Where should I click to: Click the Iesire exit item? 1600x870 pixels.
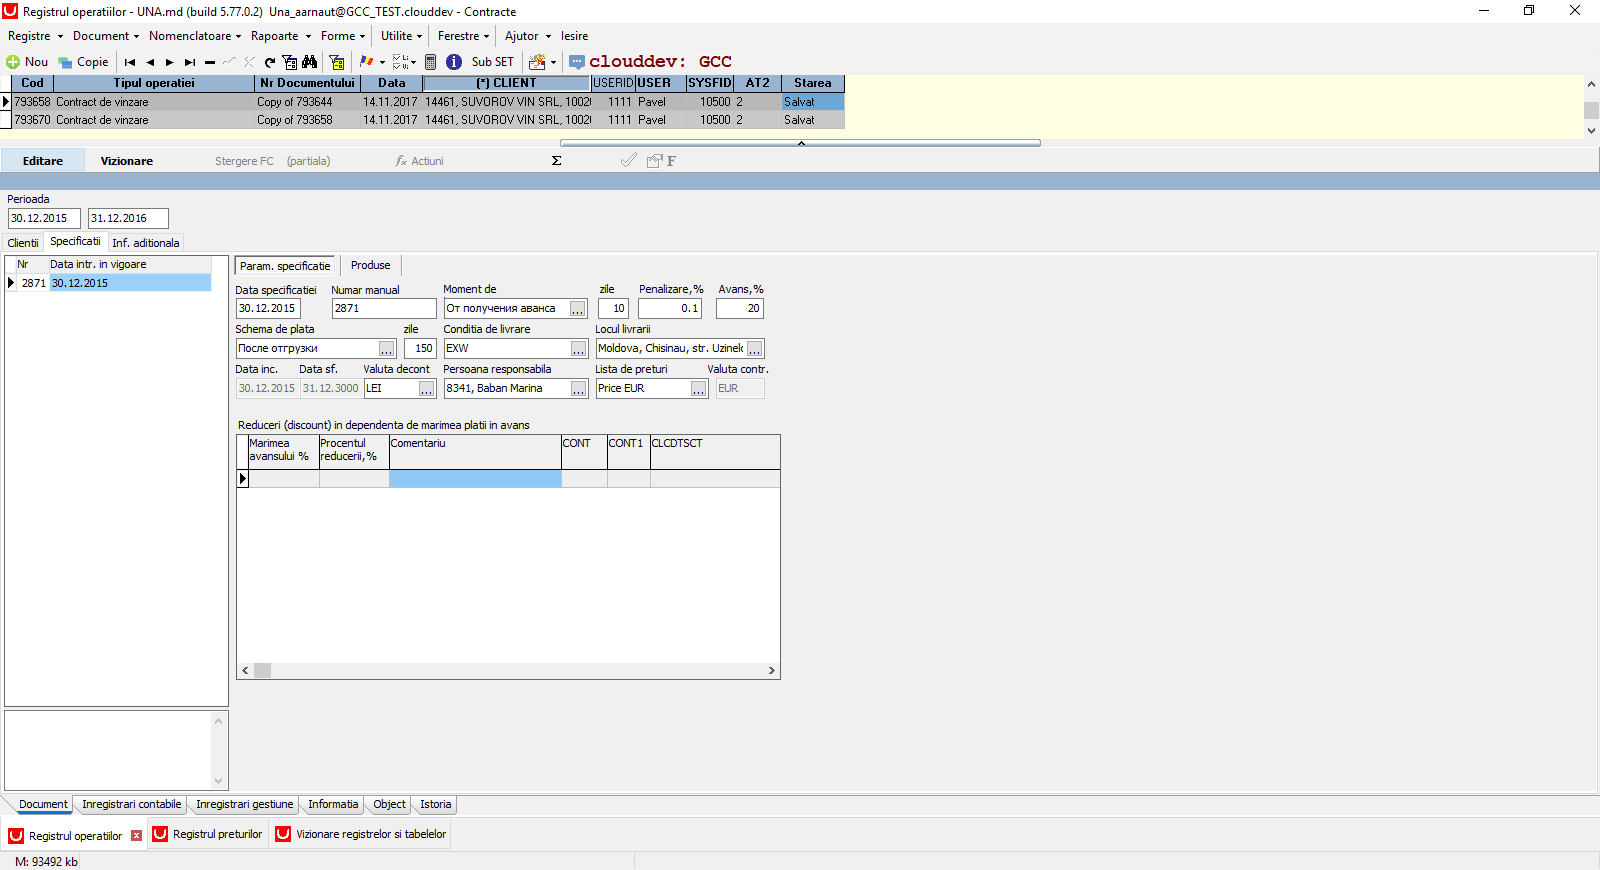(x=575, y=36)
